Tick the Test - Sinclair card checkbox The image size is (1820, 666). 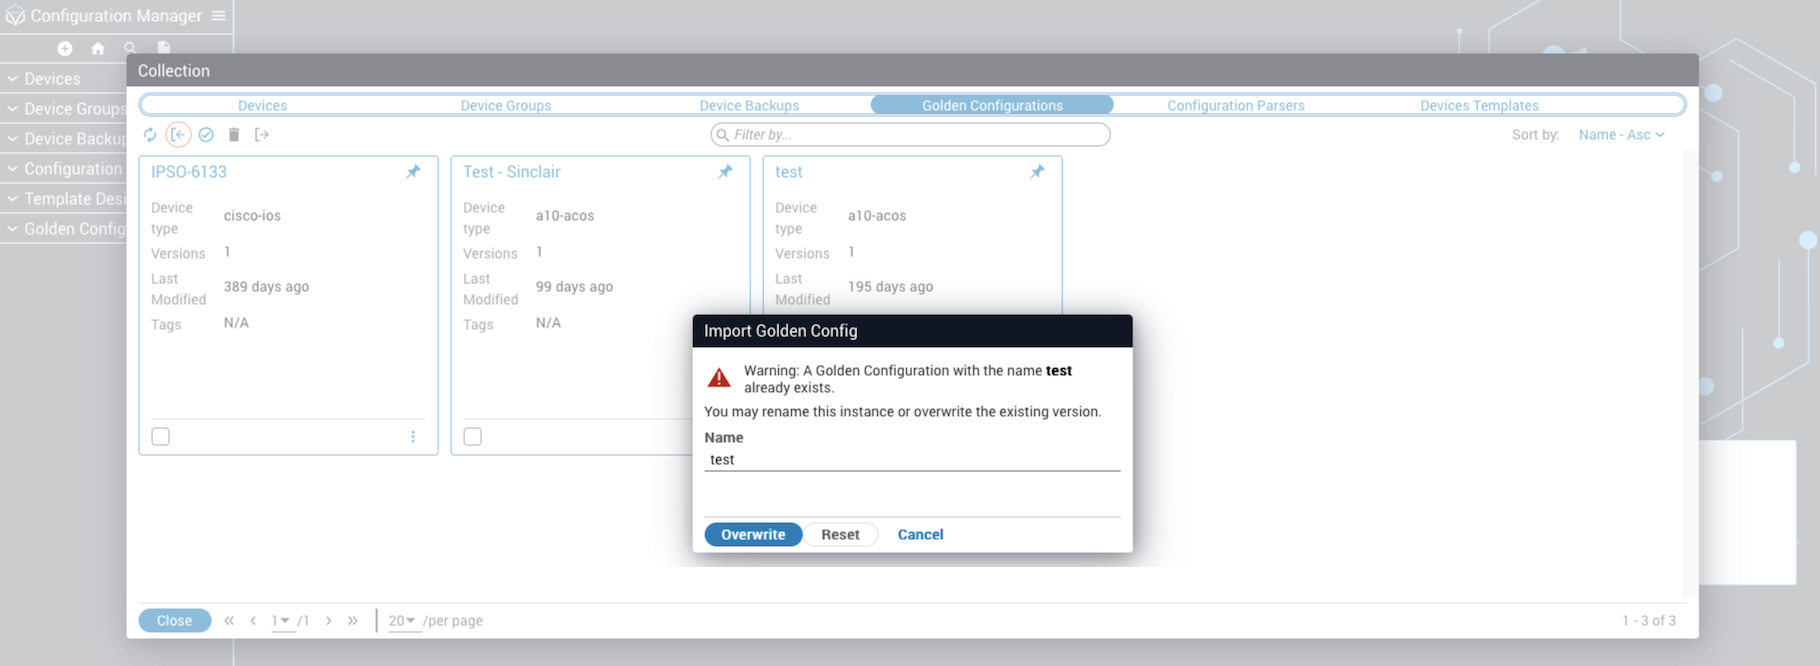[x=473, y=437]
